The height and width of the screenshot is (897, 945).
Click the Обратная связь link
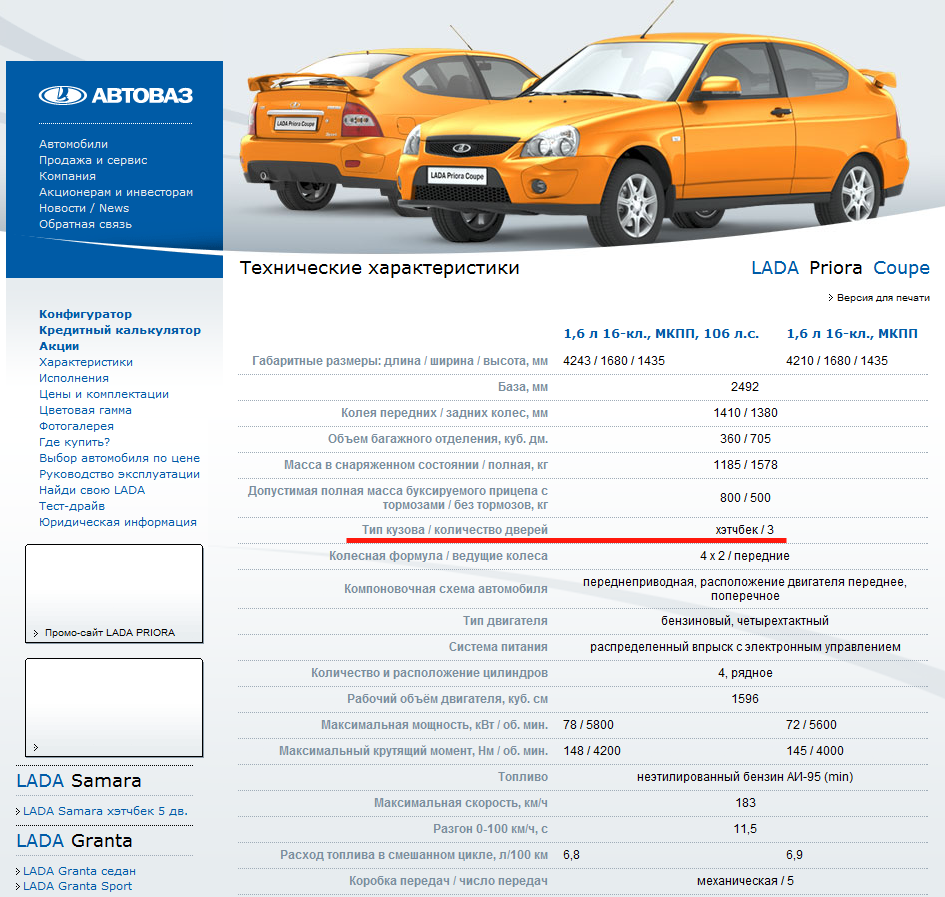pyautogui.click(x=85, y=224)
